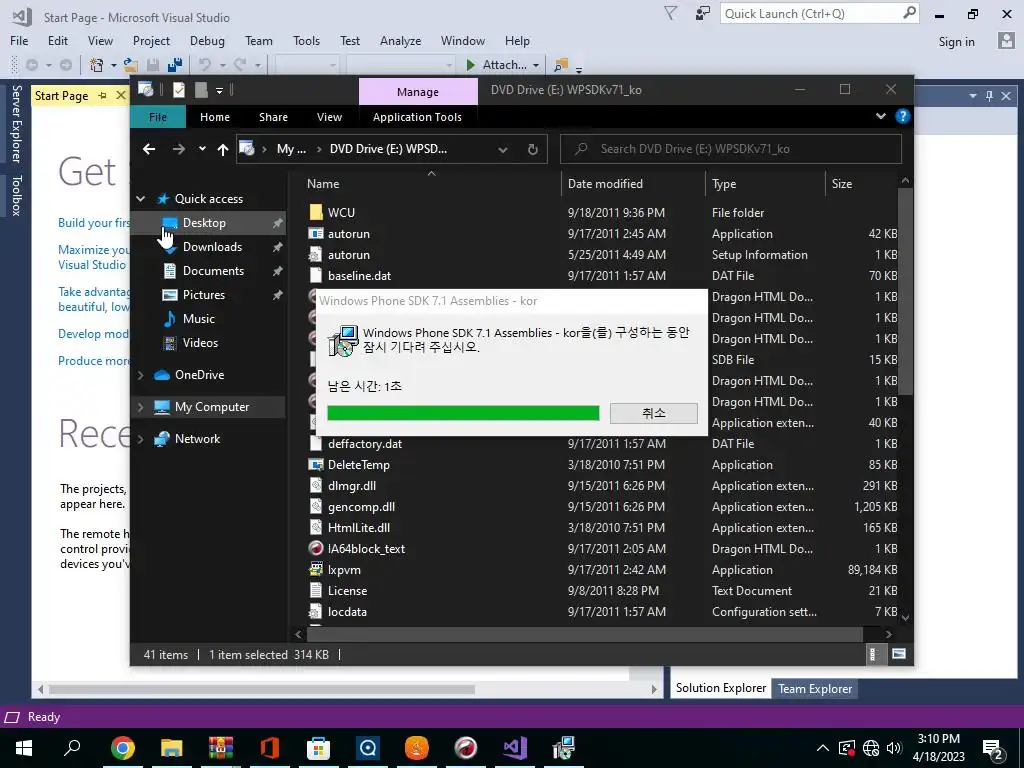Click the Windows Start button
The width and height of the screenshot is (1024, 768).
pyautogui.click(x=24, y=748)
